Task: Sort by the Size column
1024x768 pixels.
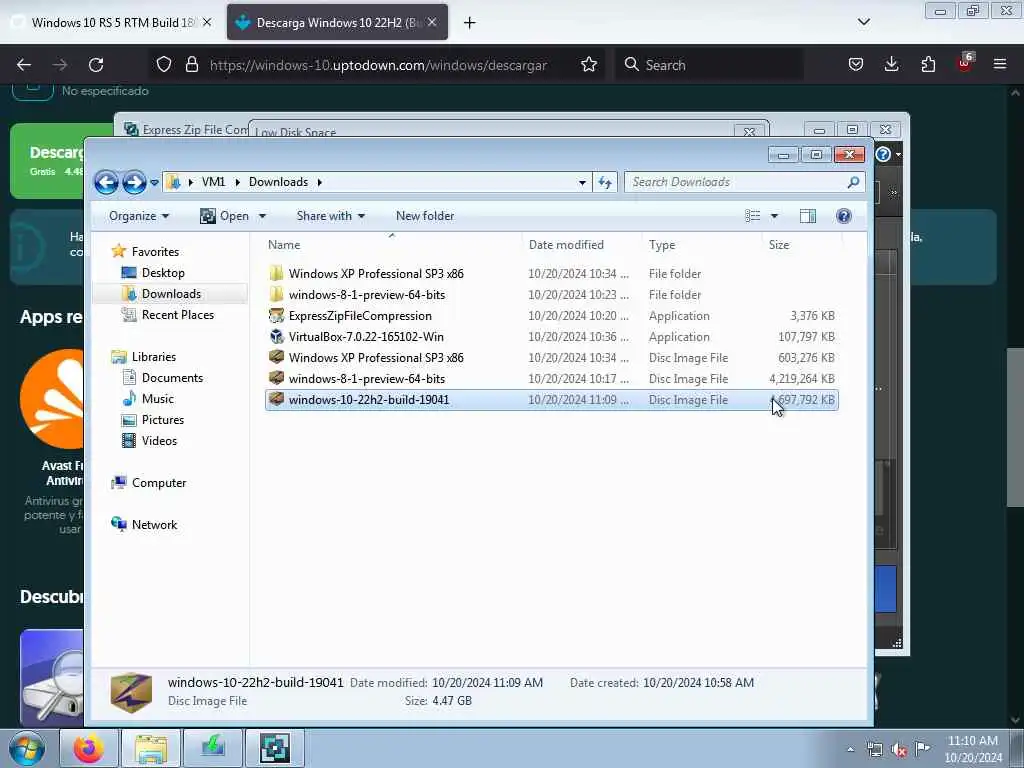Action: click(802, 245)
